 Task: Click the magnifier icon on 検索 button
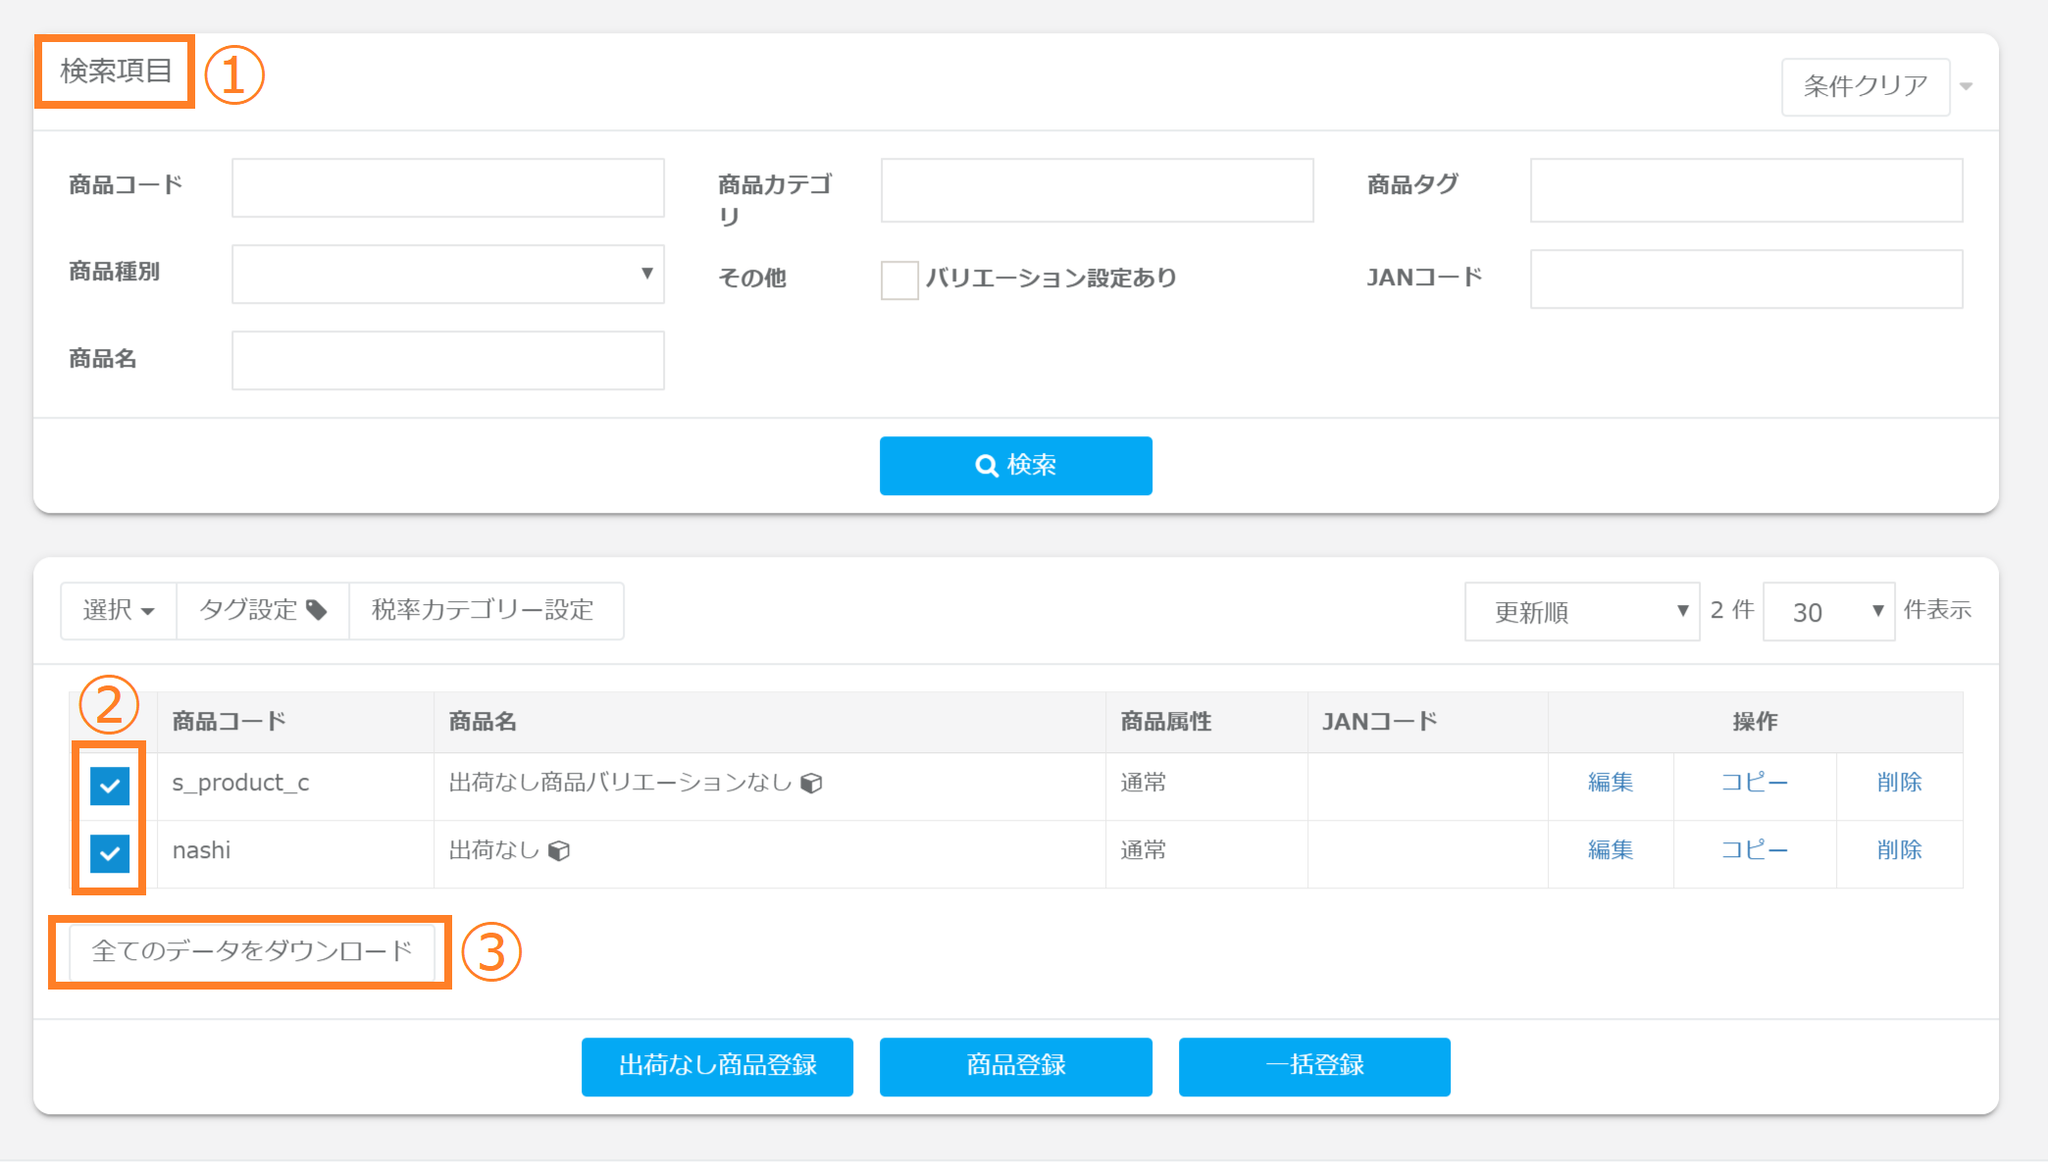[986, 466]
